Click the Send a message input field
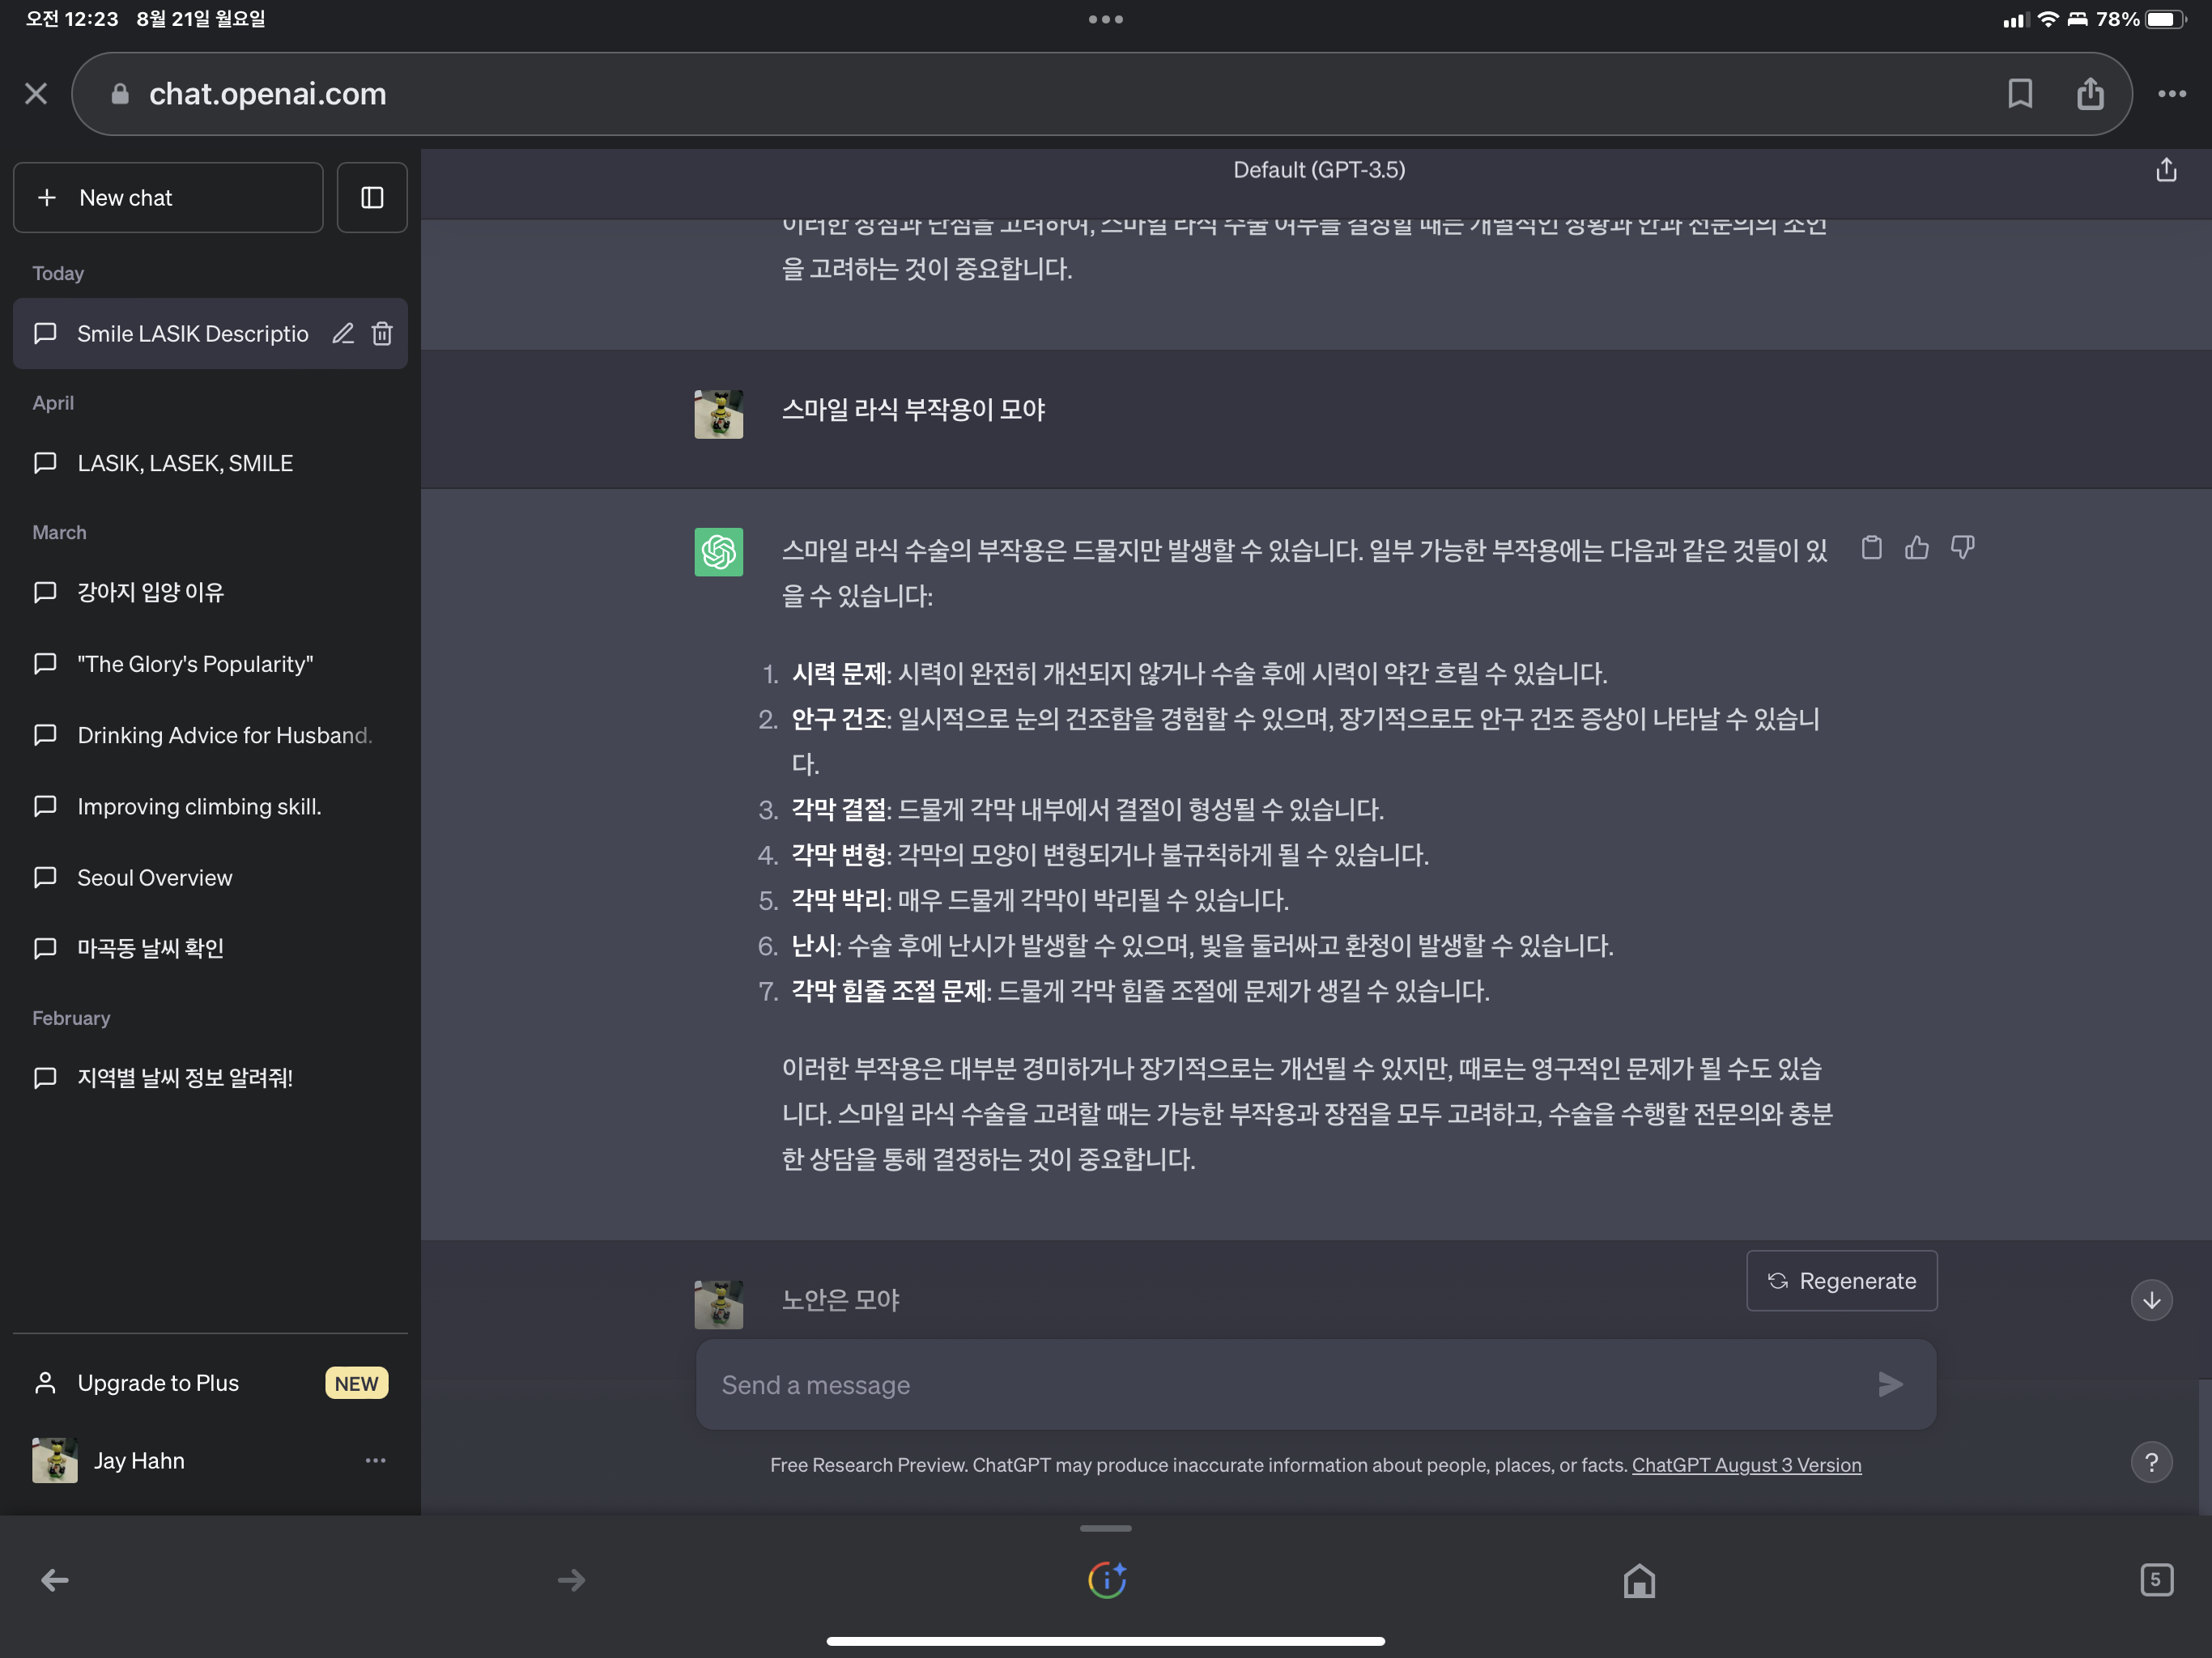Image resolution: width=2212 pixels, height=1658 pixels. click(x=1290, y=1385)
